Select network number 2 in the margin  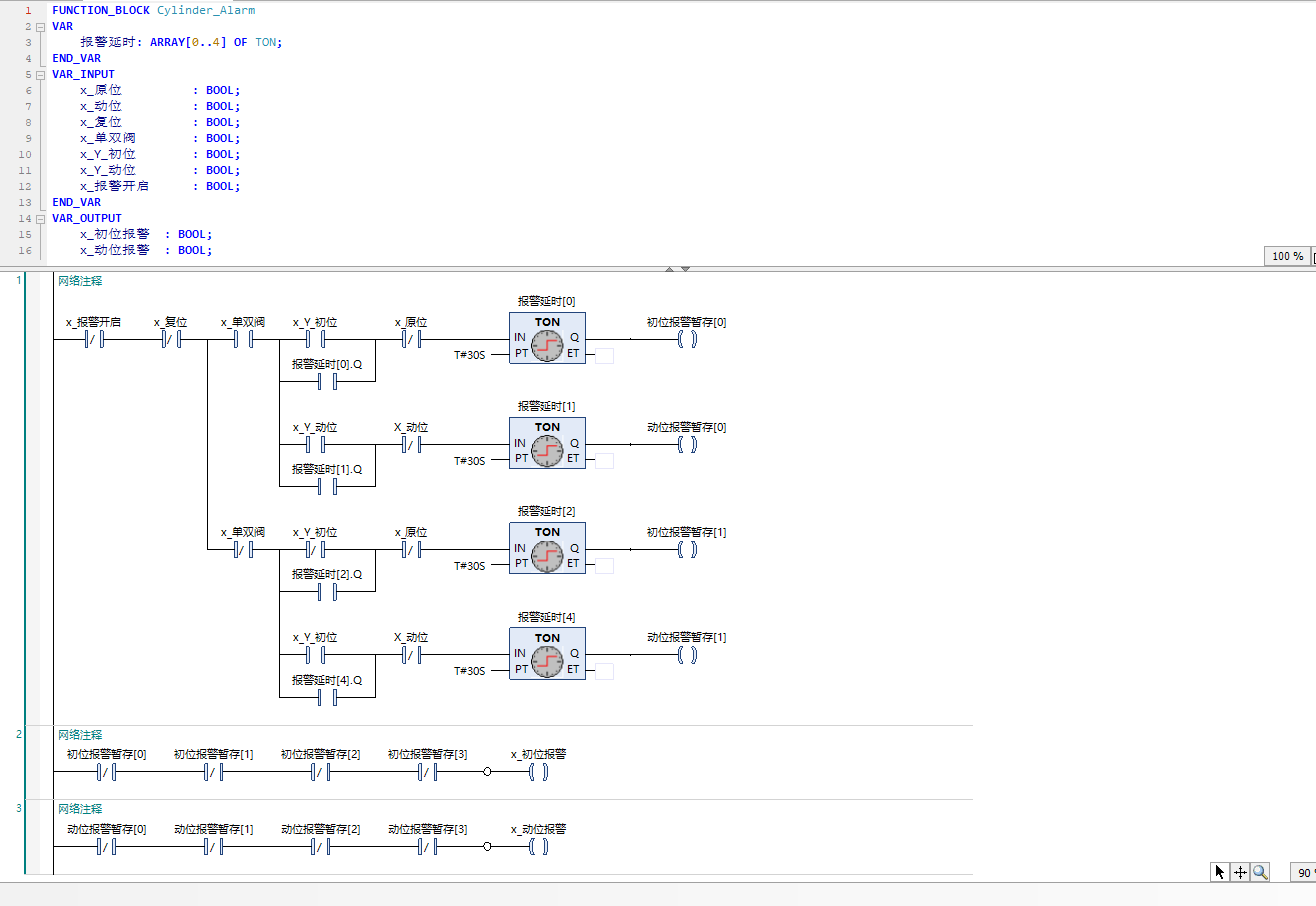tap(18, 734)
